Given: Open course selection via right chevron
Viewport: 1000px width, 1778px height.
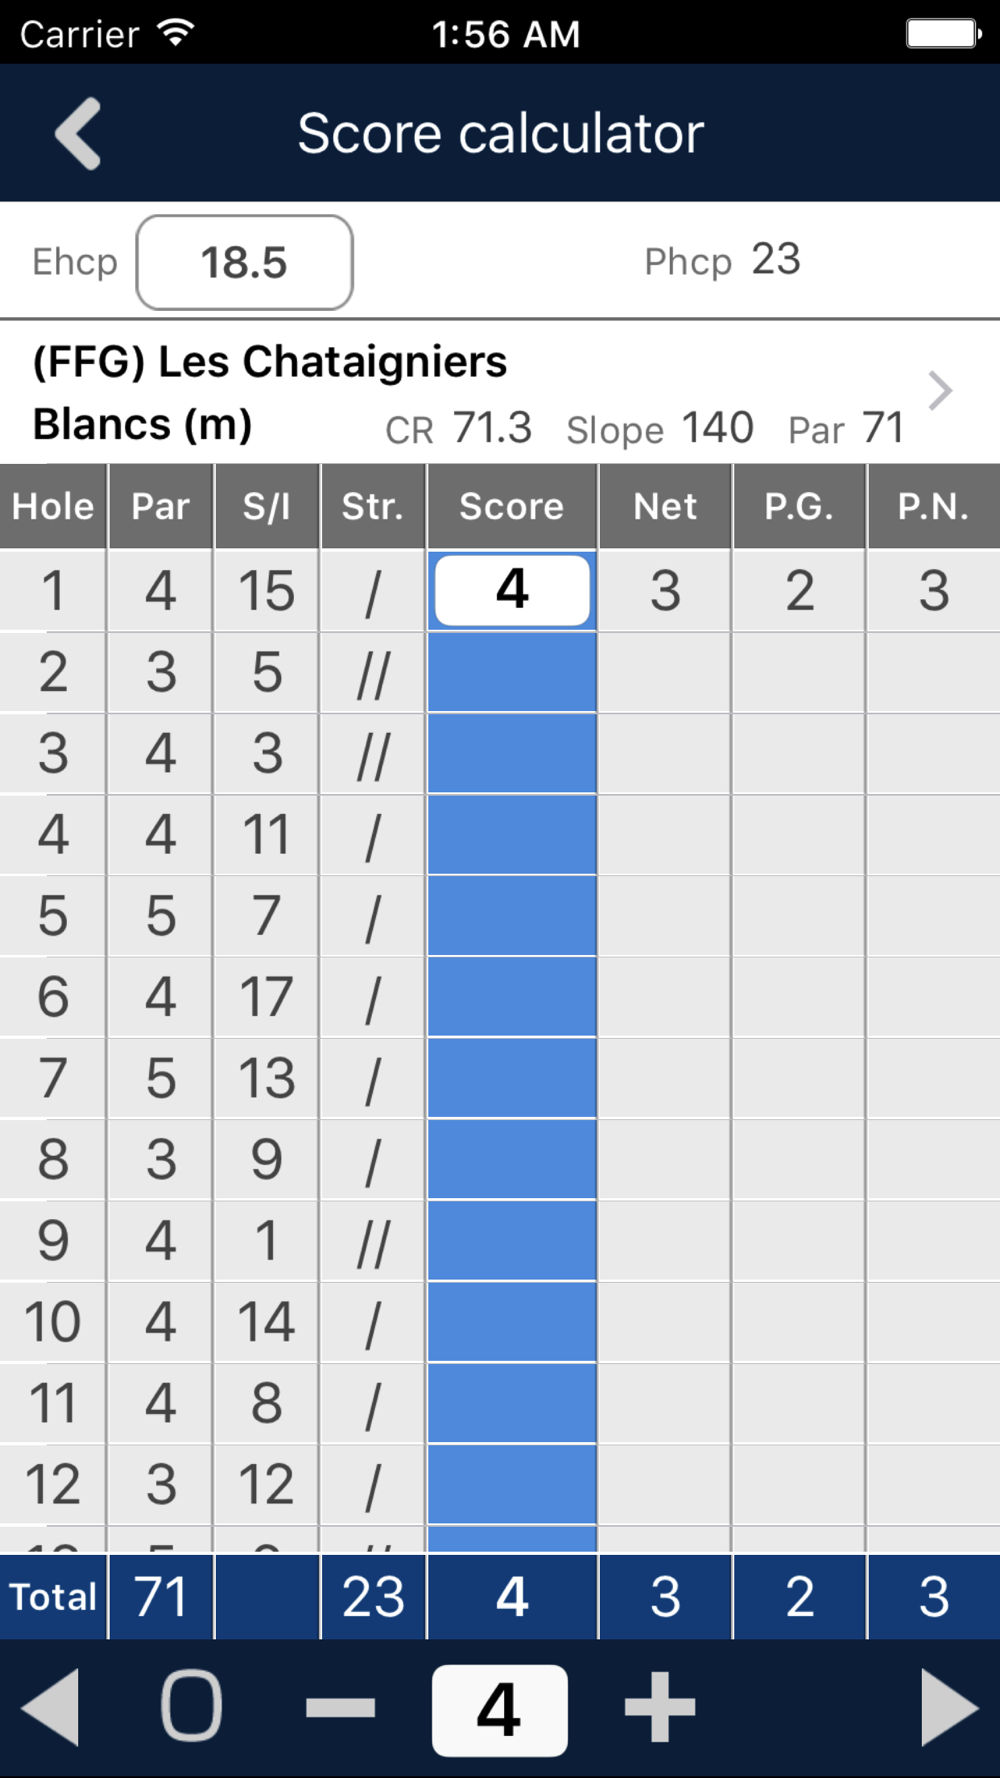Looking at the screenshot, I should point(939,391).
